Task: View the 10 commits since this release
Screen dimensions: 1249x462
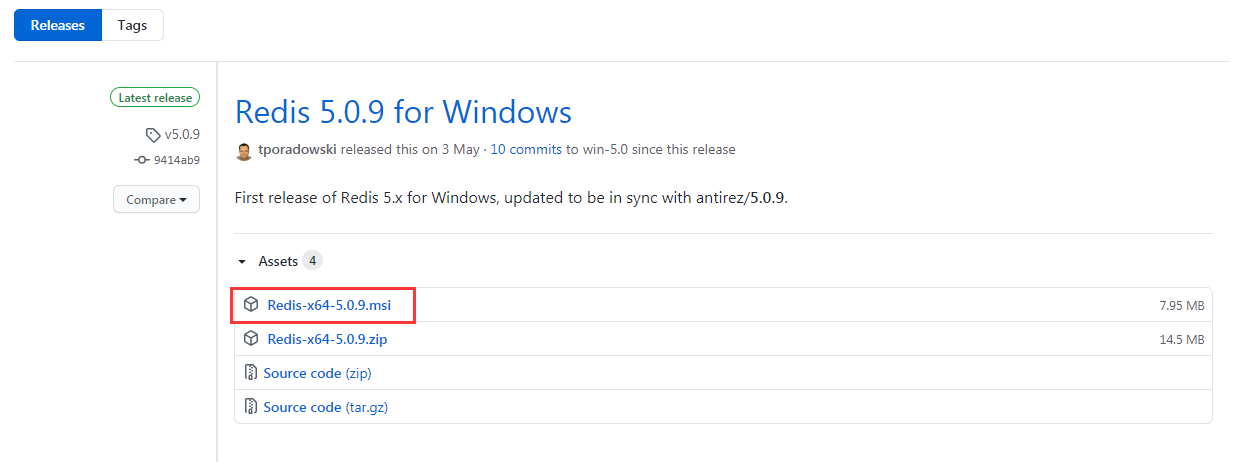Action: [x=527, y=150]
